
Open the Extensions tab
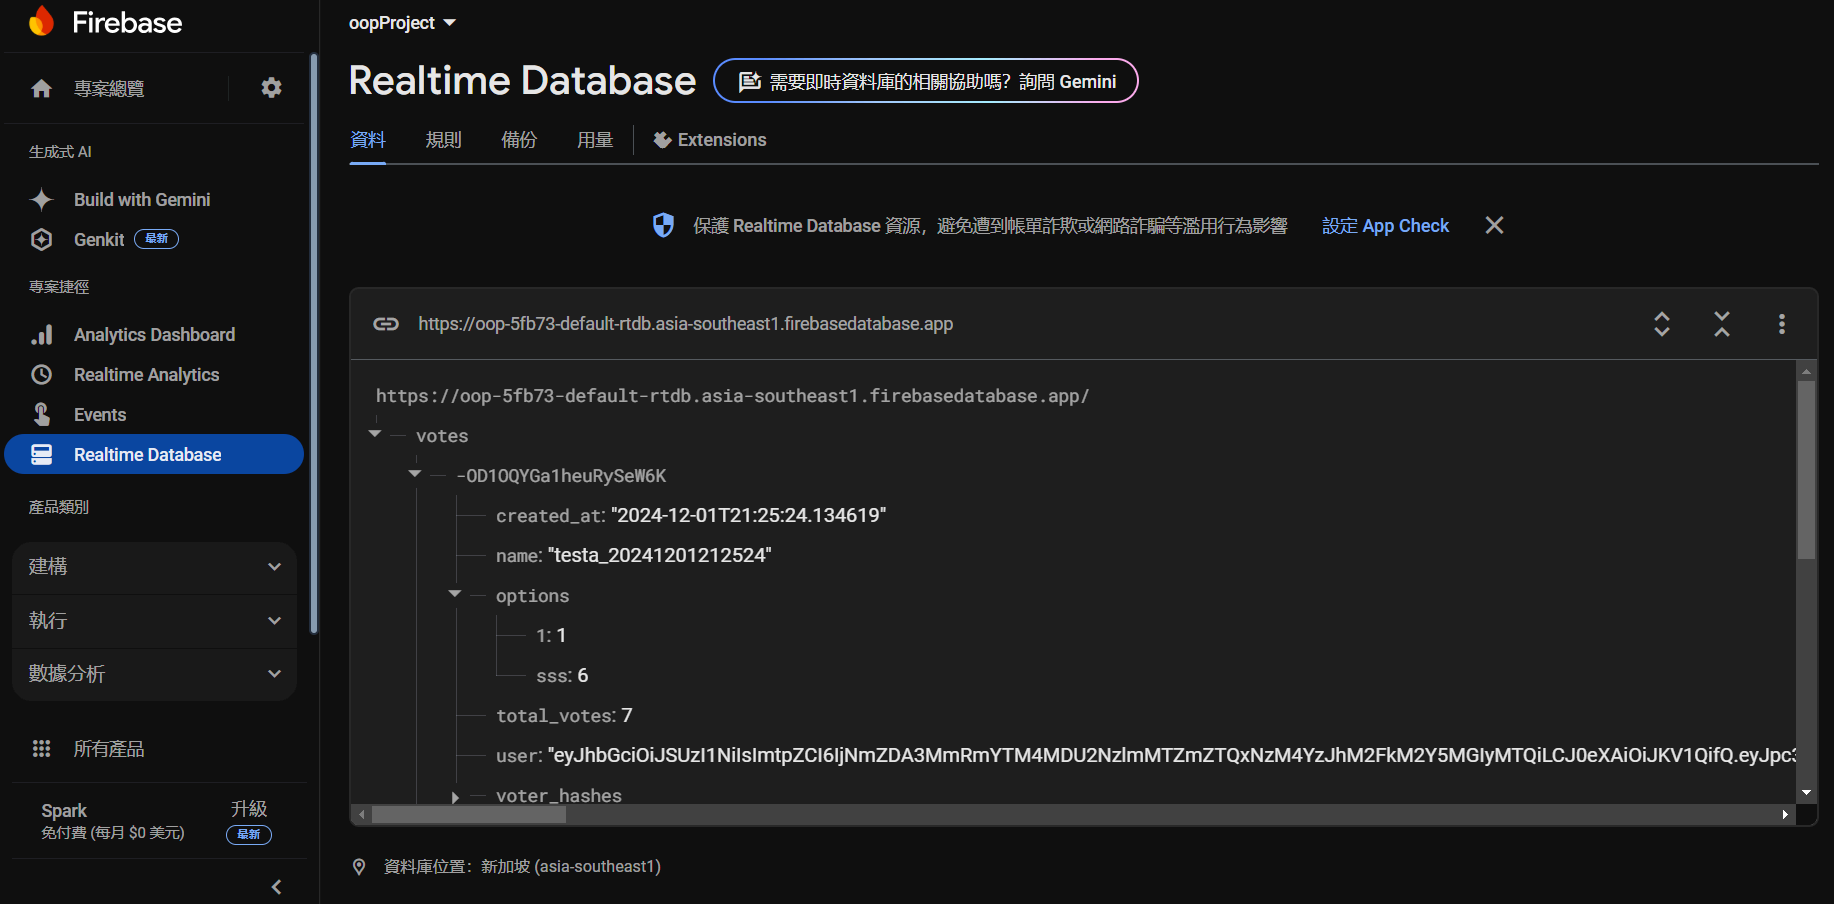(710, 140)
